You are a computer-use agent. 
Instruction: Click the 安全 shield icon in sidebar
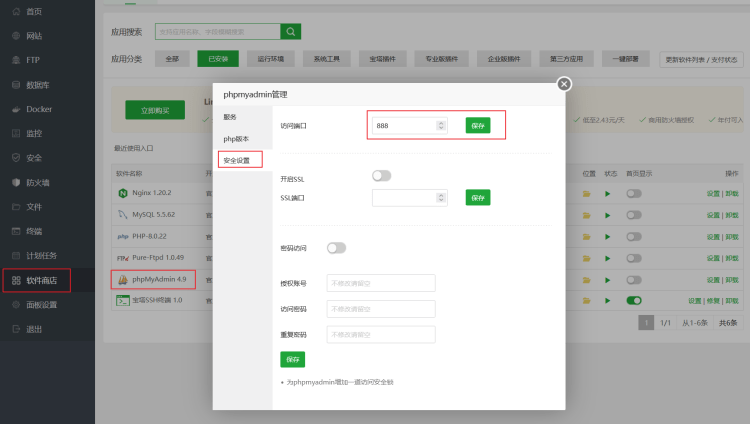16,157
